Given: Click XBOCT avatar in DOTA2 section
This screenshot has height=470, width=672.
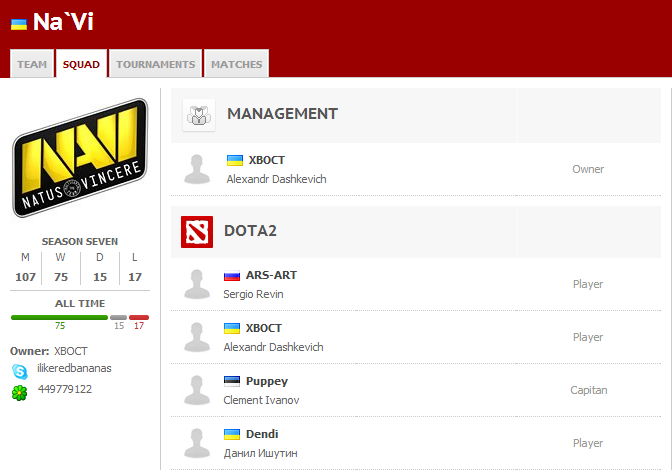Looking at the screenshot, I should coord(197,337).
